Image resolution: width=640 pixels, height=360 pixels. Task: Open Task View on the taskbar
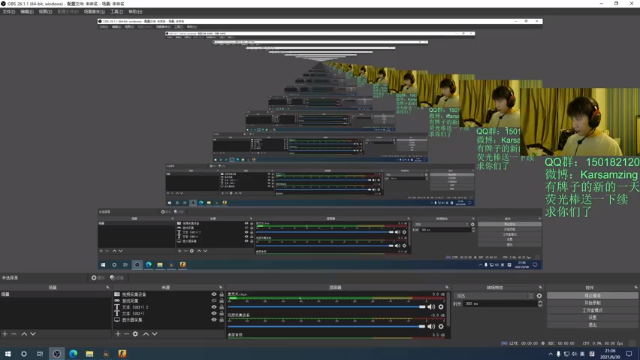[40, 353]
